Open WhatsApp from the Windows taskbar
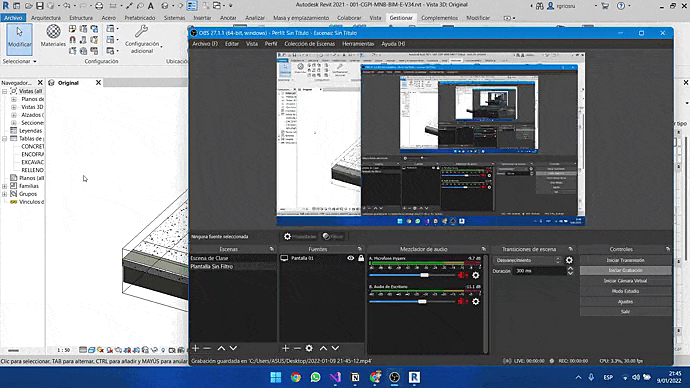 [316, 377]
